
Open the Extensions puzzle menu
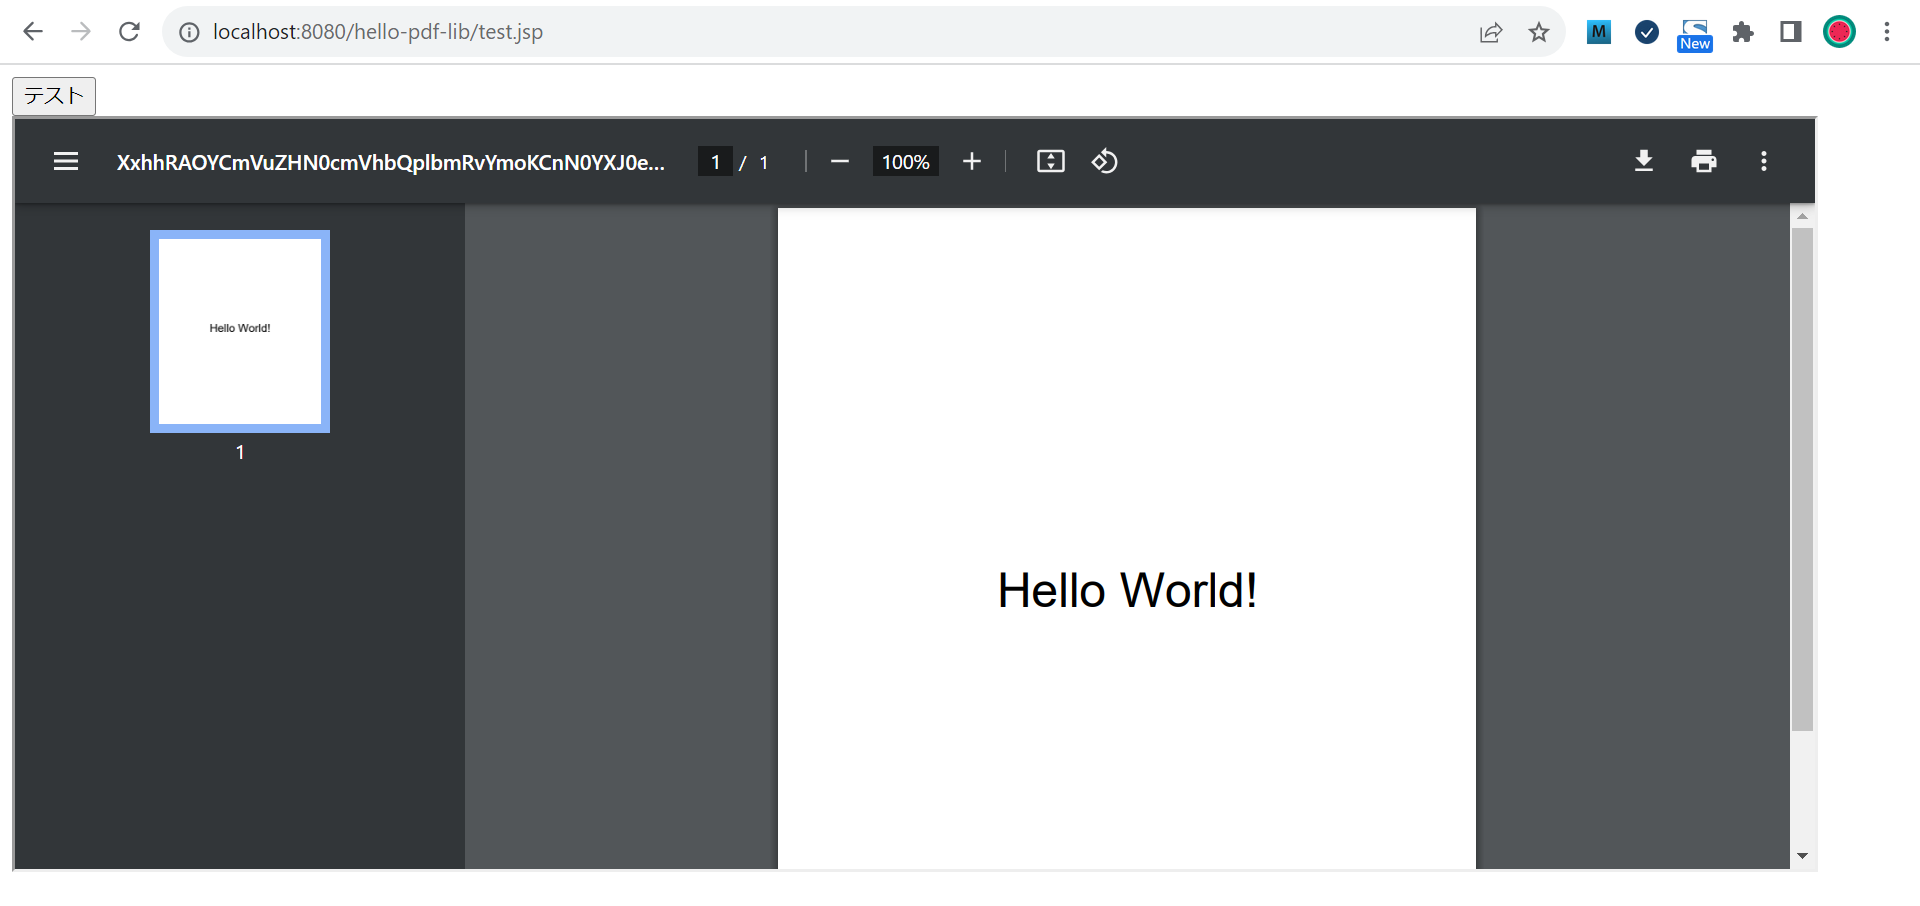(1743, 32)
